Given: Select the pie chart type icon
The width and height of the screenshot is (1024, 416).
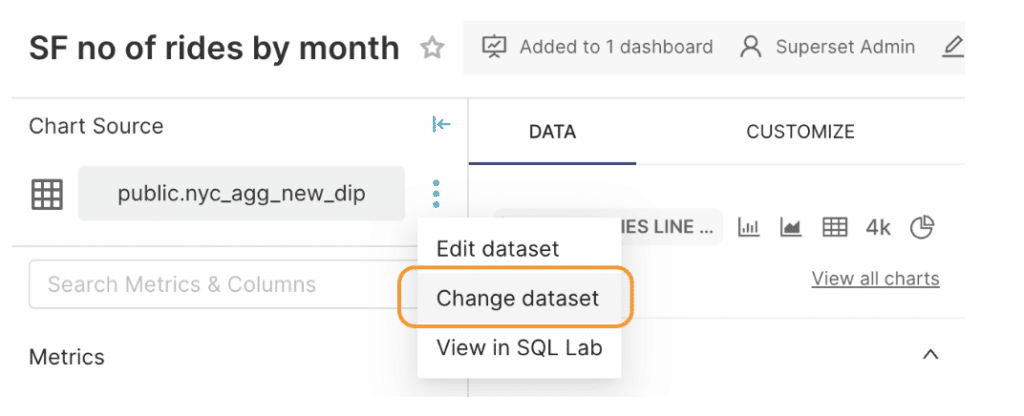Looking at the screenshot, I should click(x=921, y=227).
